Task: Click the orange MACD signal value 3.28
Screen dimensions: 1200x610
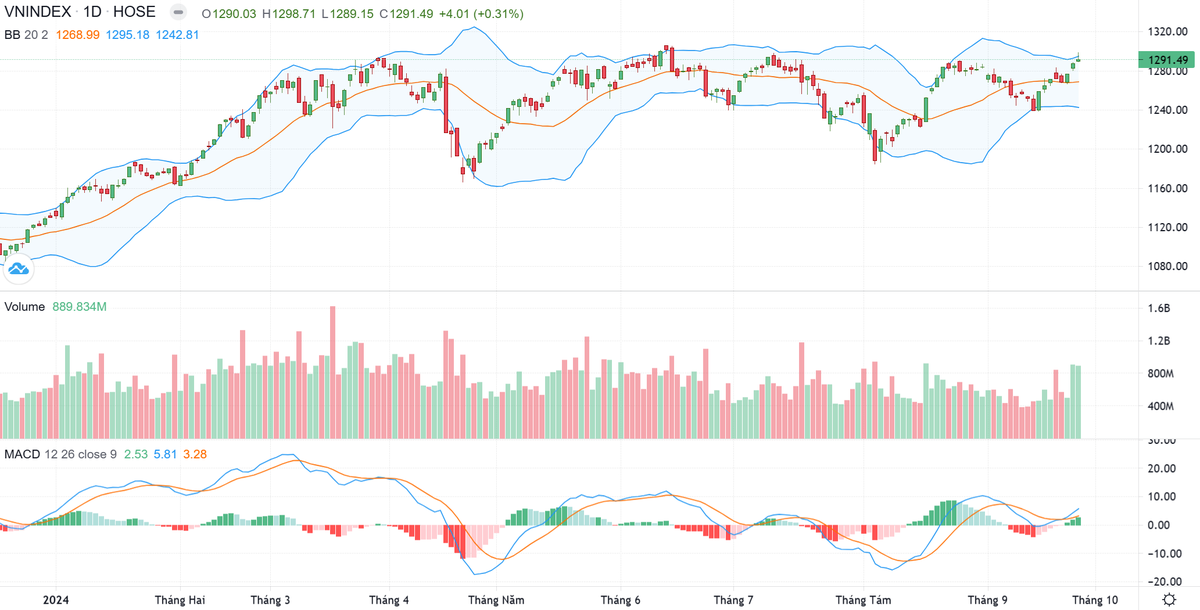Action: coord(195,455)
